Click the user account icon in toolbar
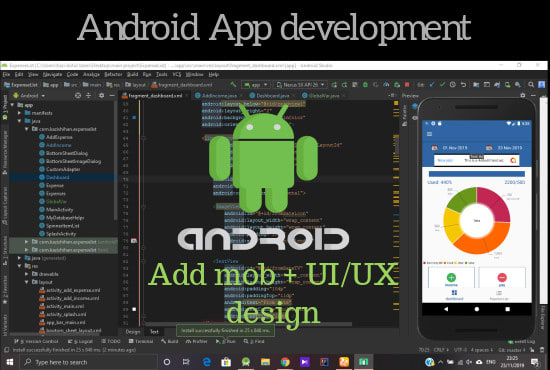The height and width of the screenshot is (370, 550). 542,85
